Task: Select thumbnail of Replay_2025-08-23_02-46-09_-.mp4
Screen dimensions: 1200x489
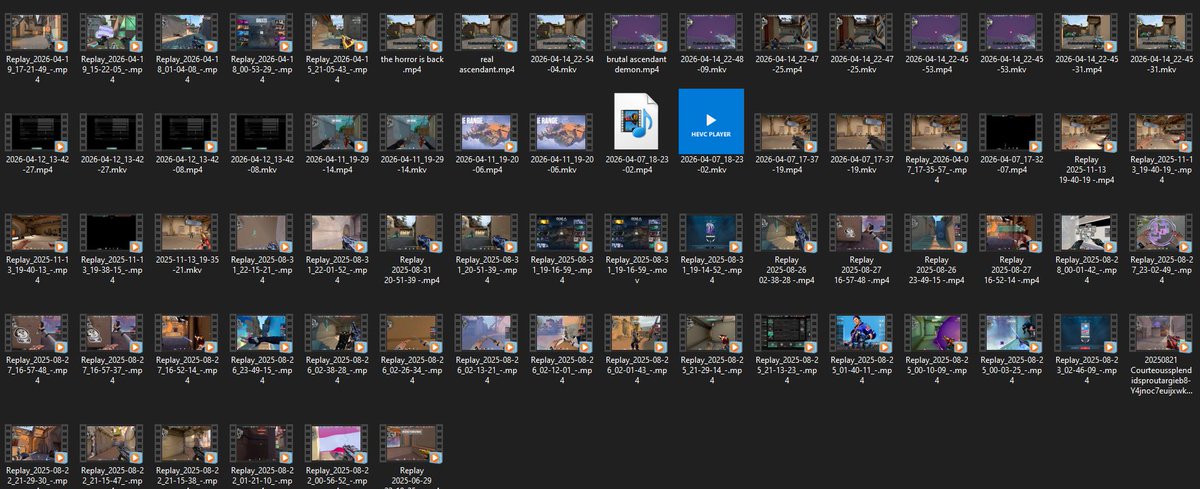Action: (x=1086, y=333)
